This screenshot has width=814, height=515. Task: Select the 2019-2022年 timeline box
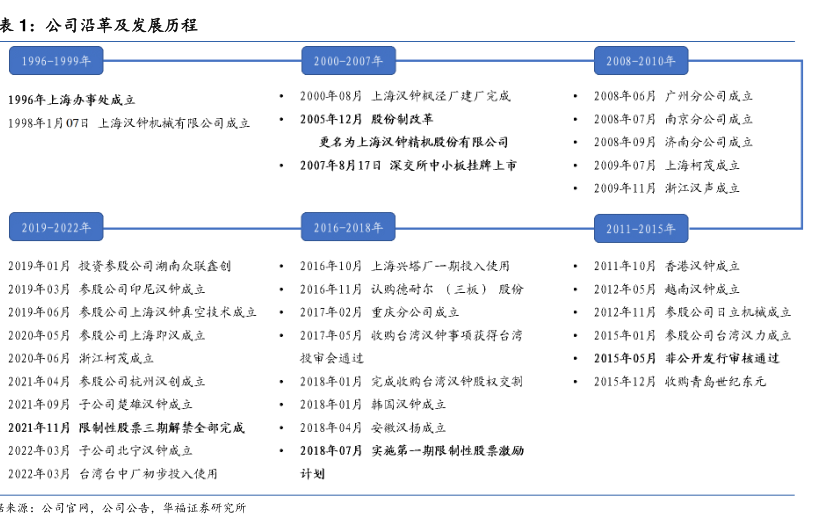[56, 229]
